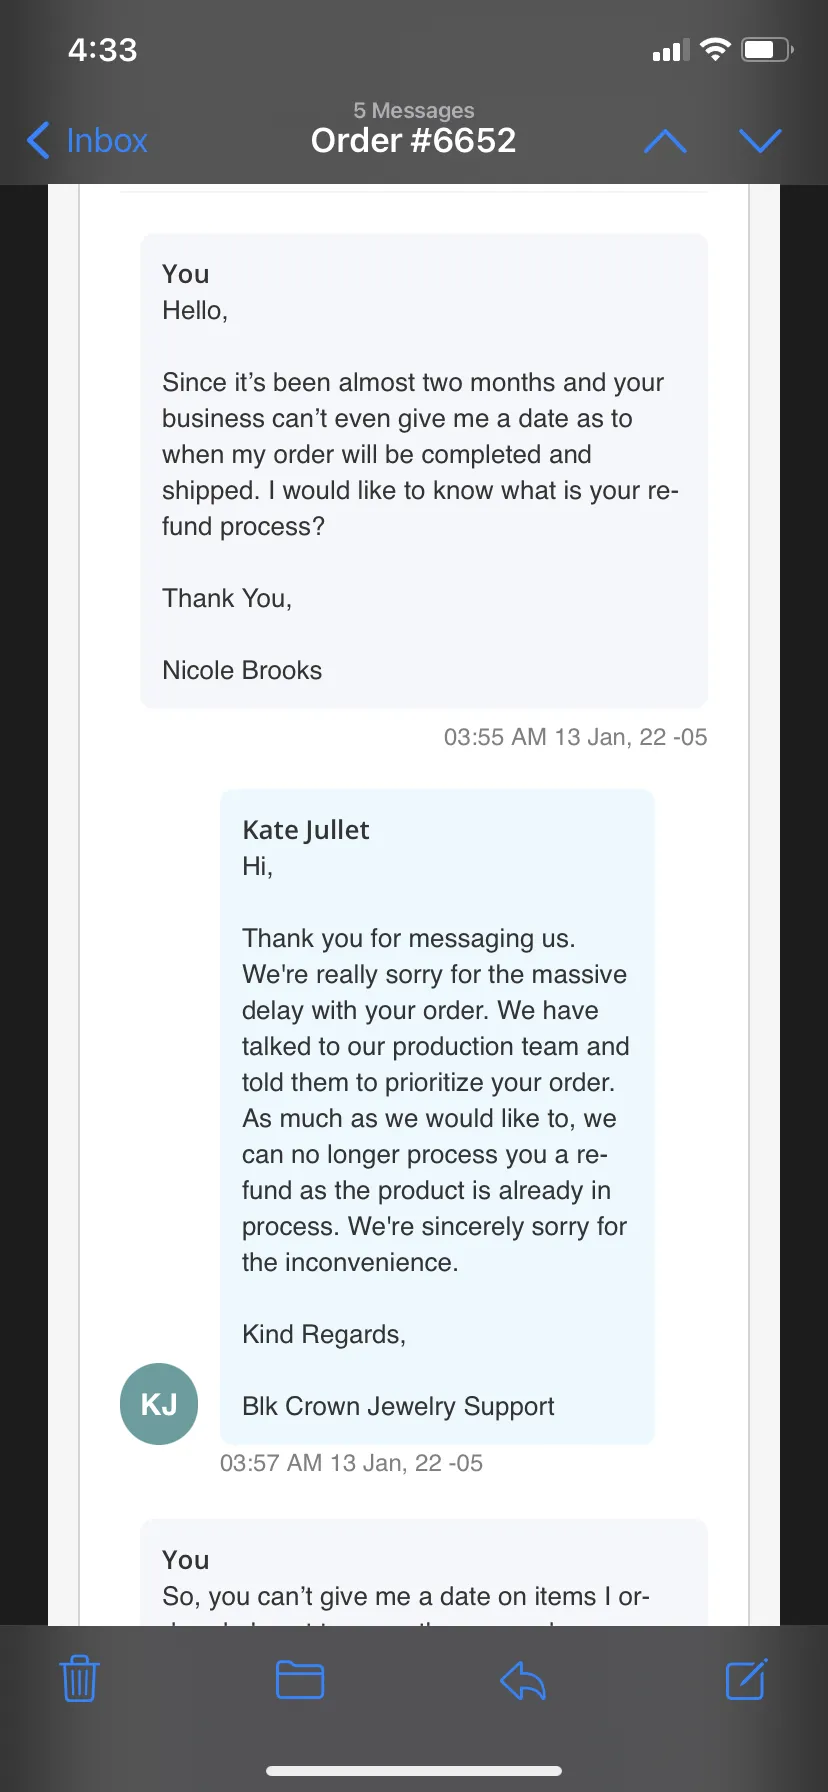
Task: Reply using the arrow icon
Action: (523, 1680)
